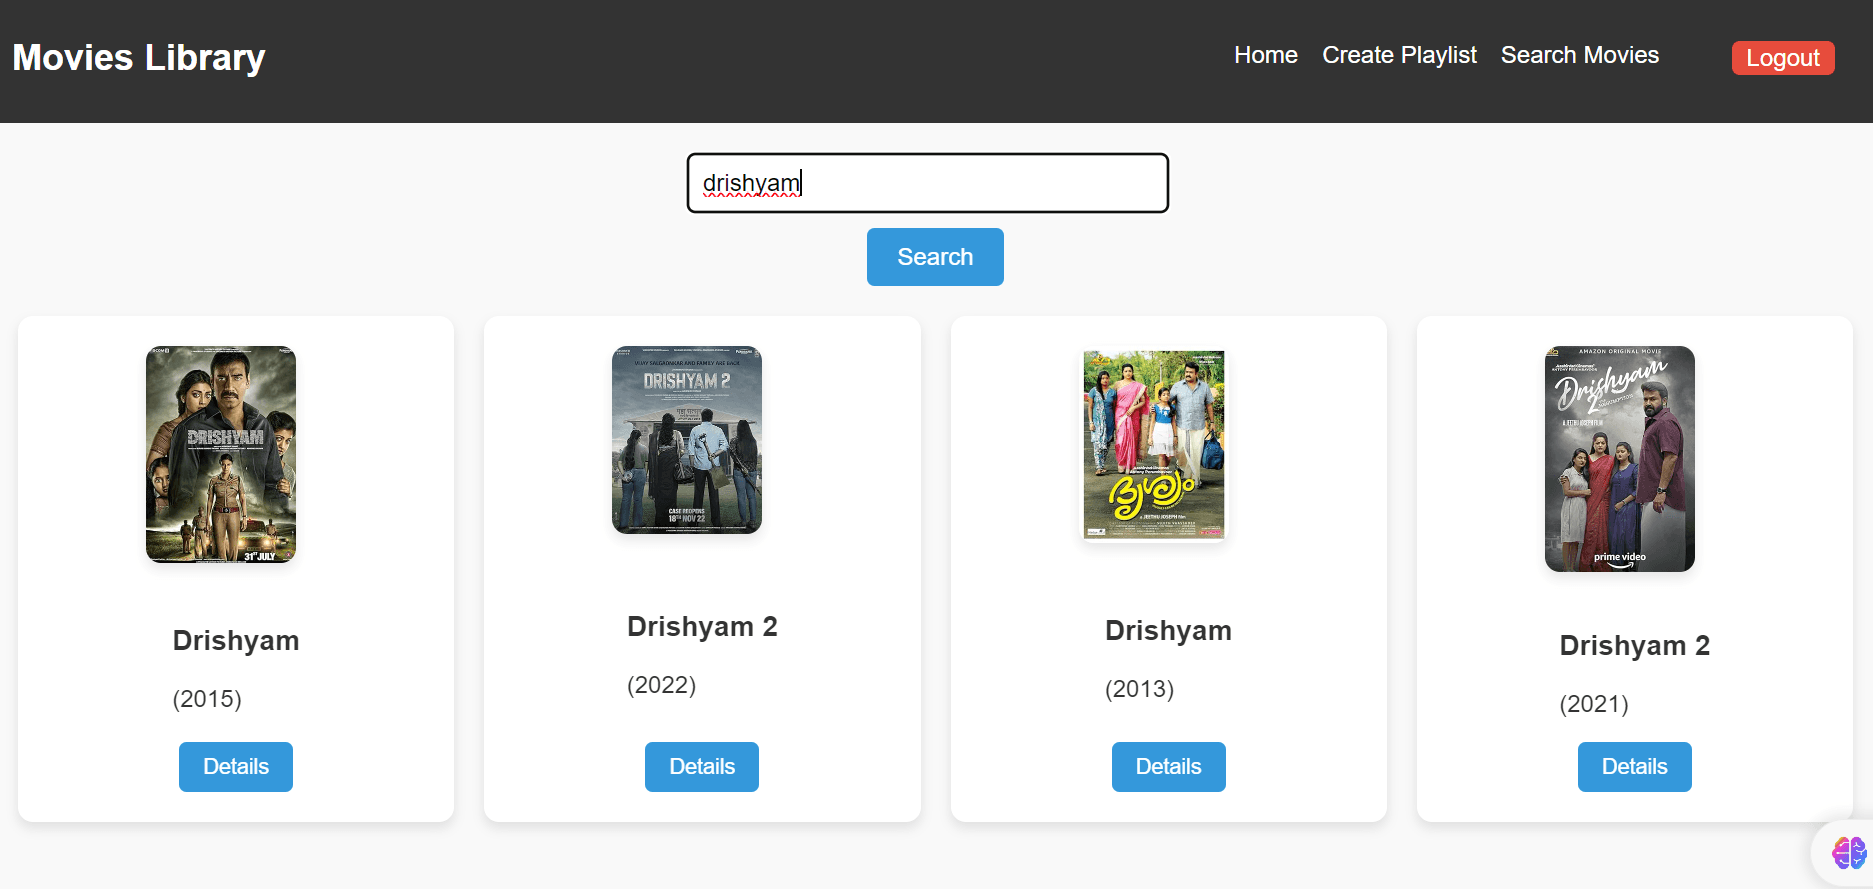Click the Drishyam 2 title above (2021)
The width and height of the screenshot is (1873, 889).
pyautogui.click(x=1634, y=646)
